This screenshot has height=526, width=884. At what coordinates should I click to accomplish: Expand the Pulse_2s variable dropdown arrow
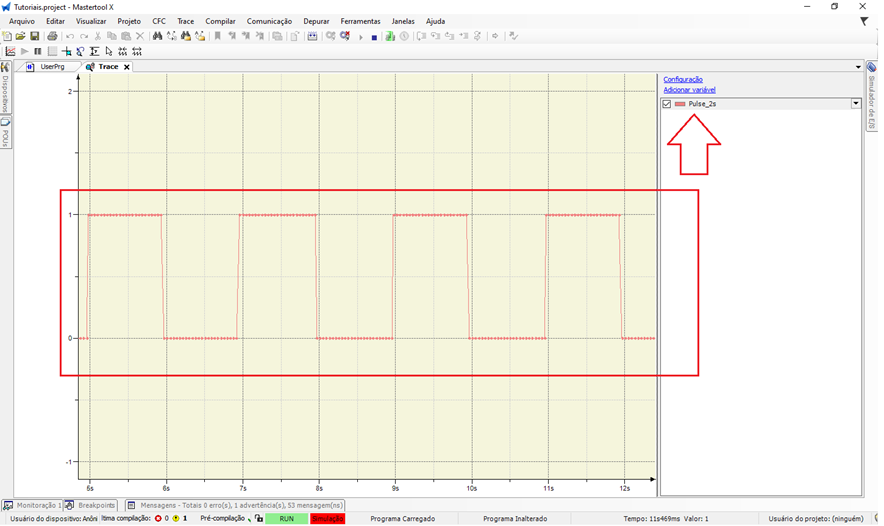tap(856, 103)
